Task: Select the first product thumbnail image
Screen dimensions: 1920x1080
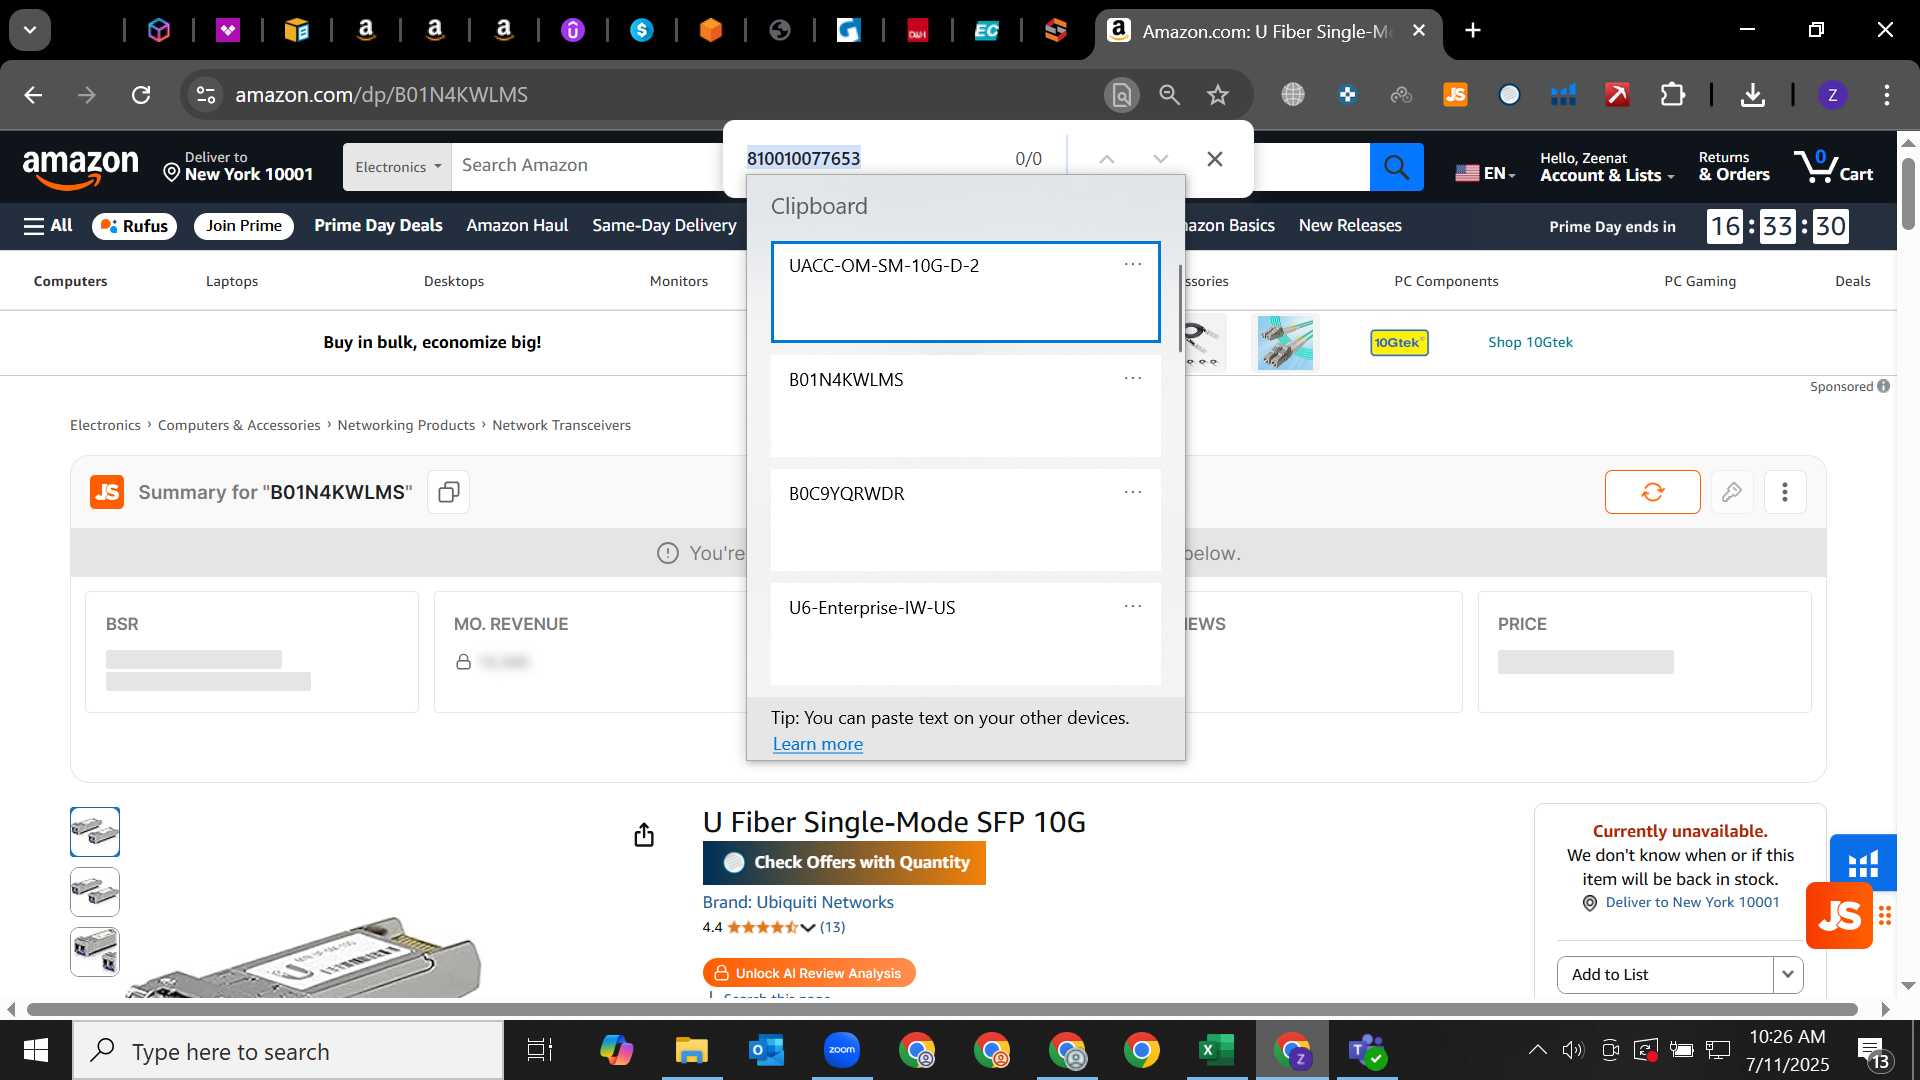Action: click(95, 832)
